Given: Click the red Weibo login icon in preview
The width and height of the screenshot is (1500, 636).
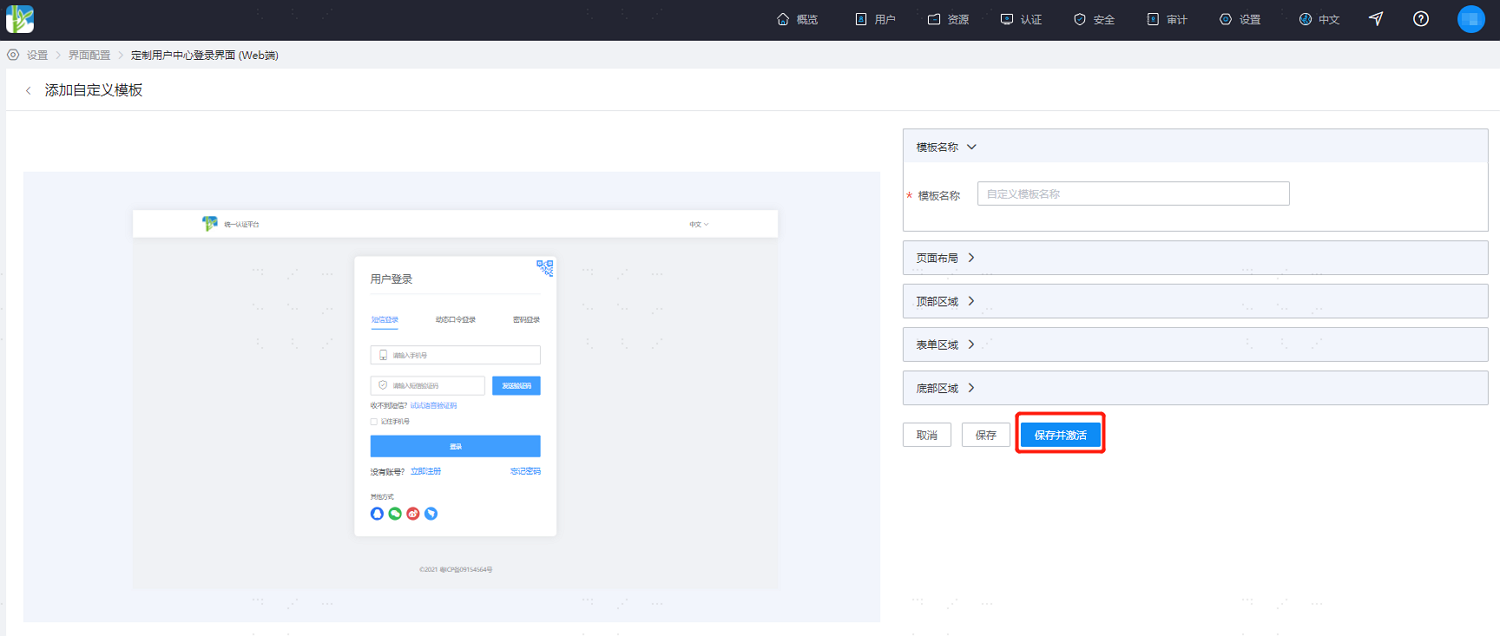Looking at the screenshot, I should pos(413,514).
